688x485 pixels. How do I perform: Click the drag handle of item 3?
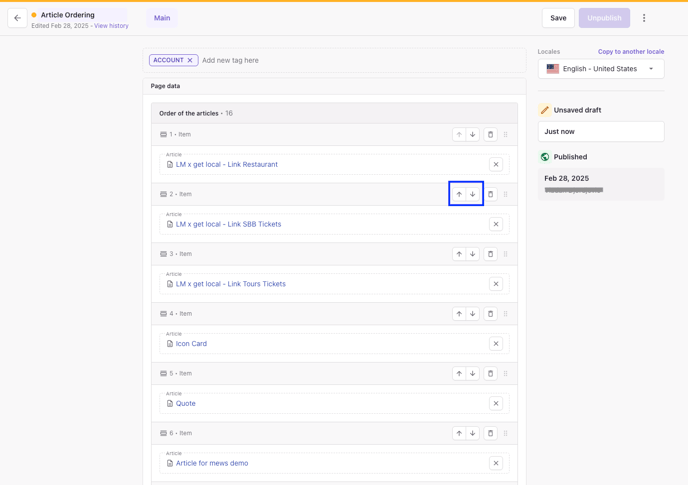click(x=505, y=254)
